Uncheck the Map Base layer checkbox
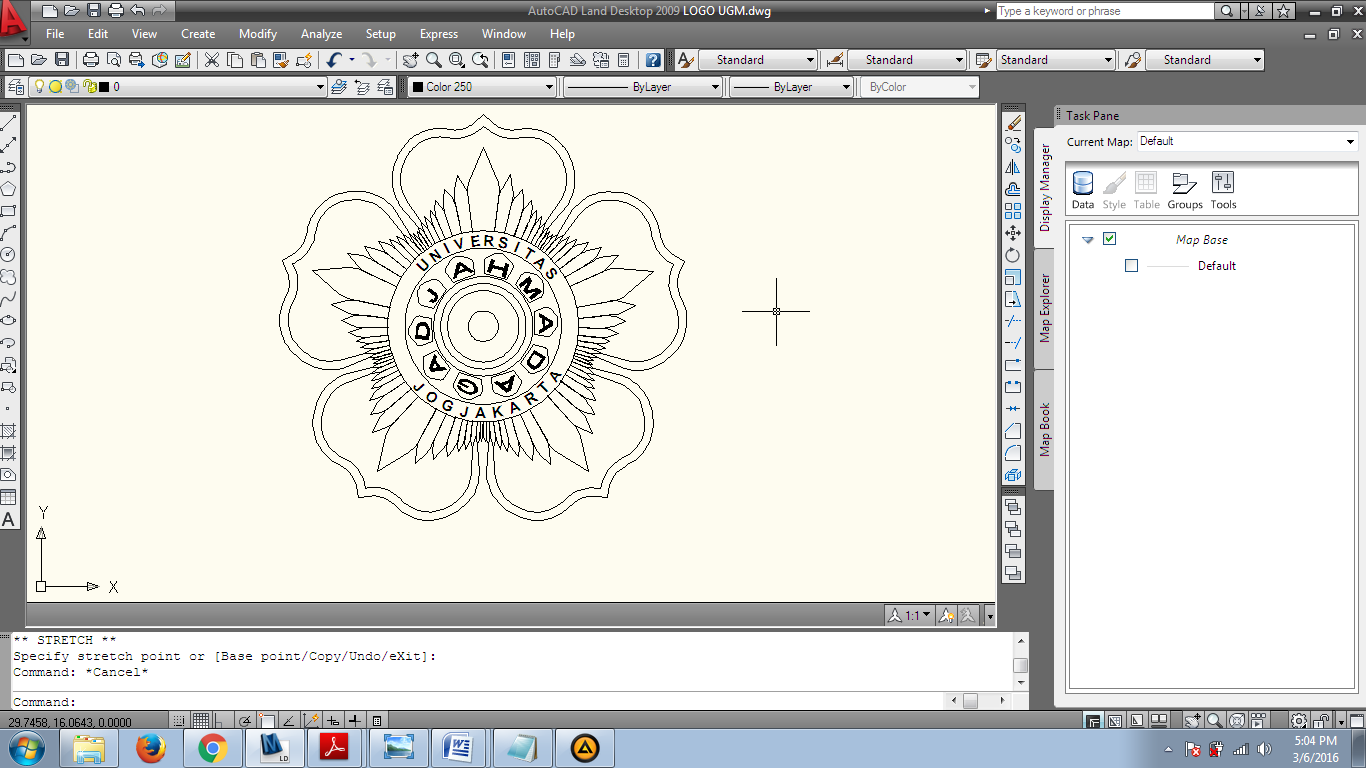1366x768 pixels. 1109,239
